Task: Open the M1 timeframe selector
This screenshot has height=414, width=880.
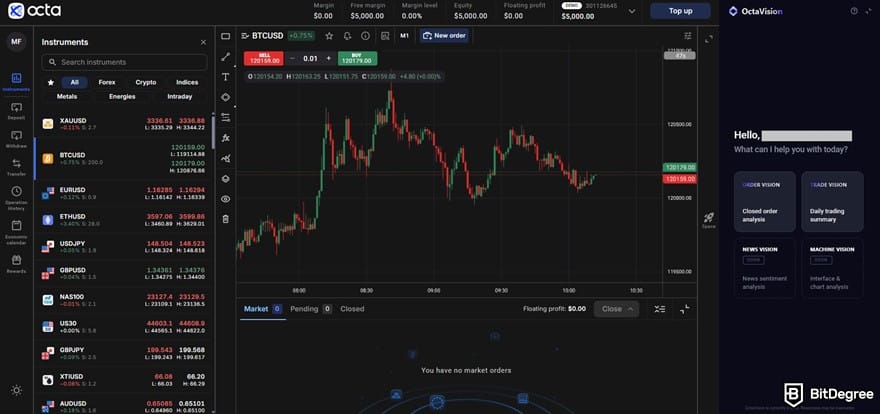Action: click(404, 36)
